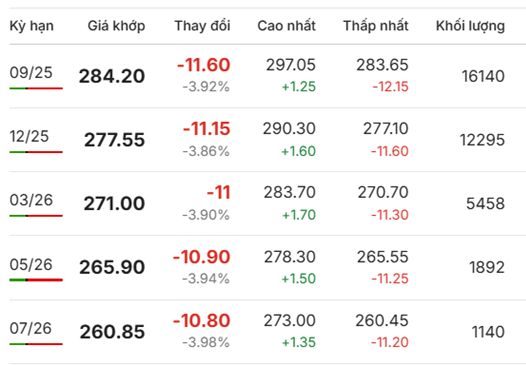Sort by the Kỳ hạn column header
526x366 pixels.
point(32,26)
